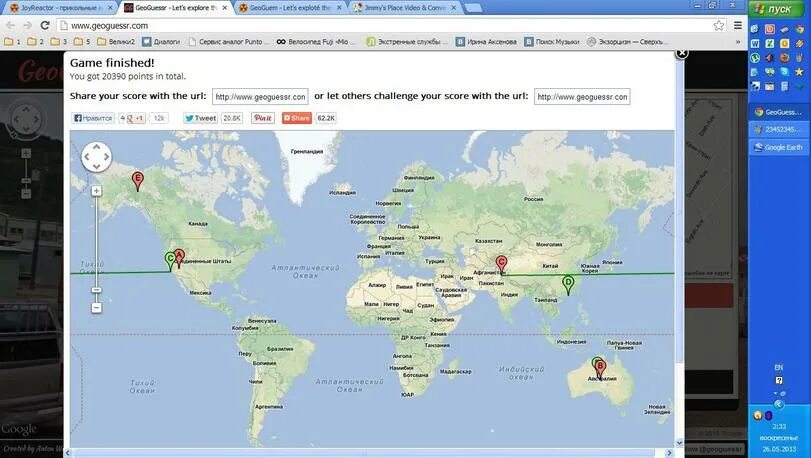811x458 pixels.
Task: Click the browser back arrow
Action: point(10,25)
